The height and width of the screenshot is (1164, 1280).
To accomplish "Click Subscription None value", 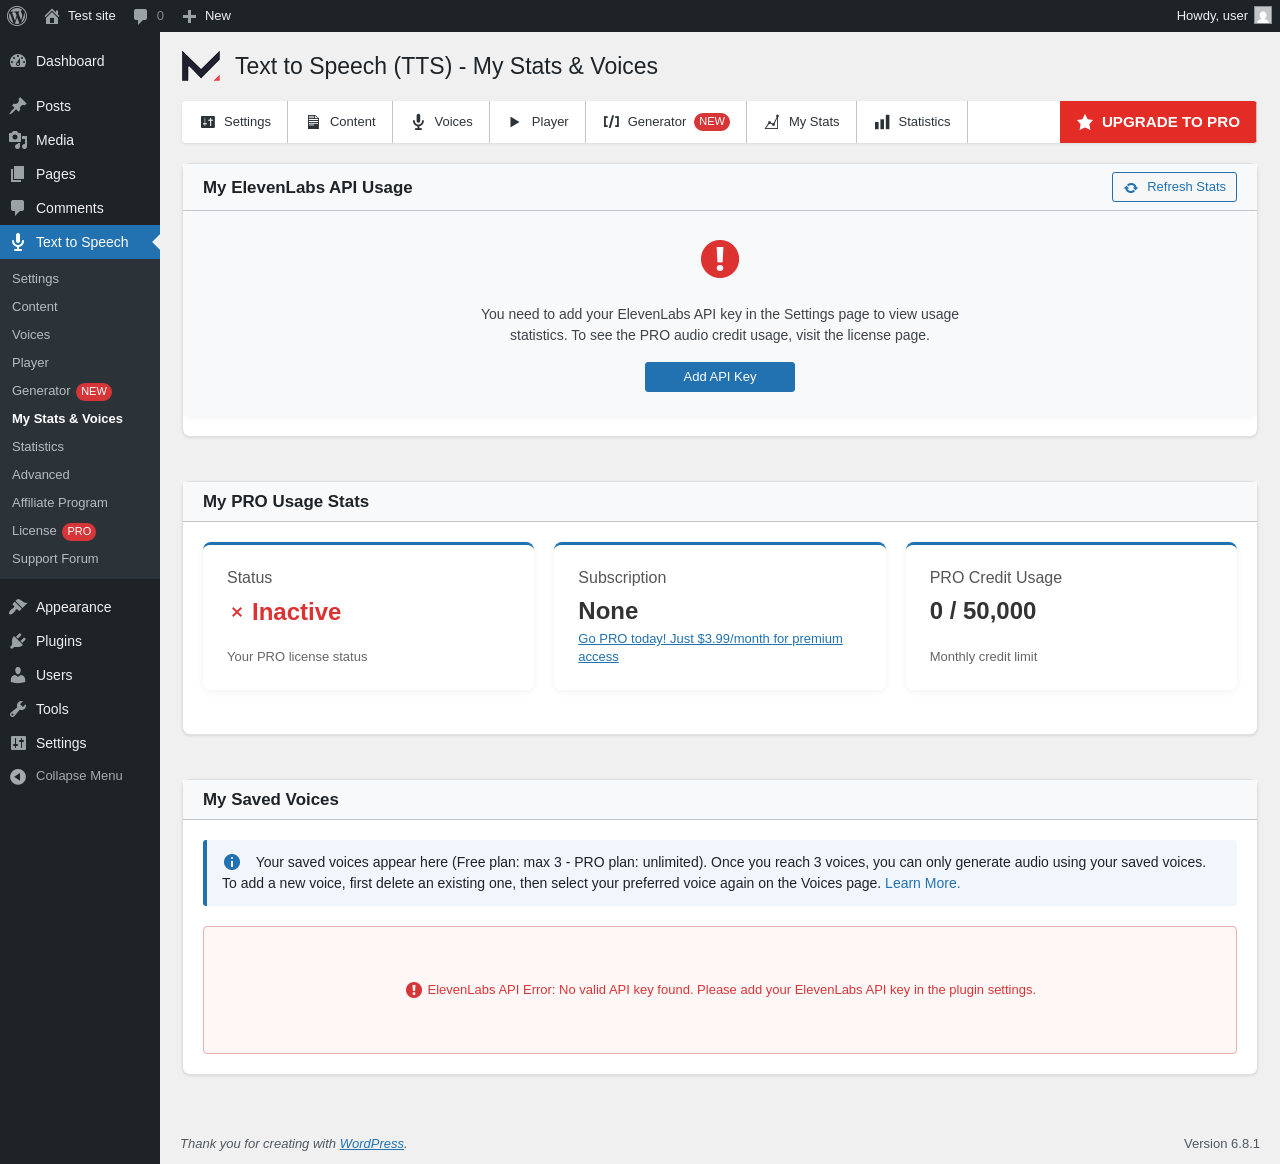I will pyautogui.click(x=608, y=611).
